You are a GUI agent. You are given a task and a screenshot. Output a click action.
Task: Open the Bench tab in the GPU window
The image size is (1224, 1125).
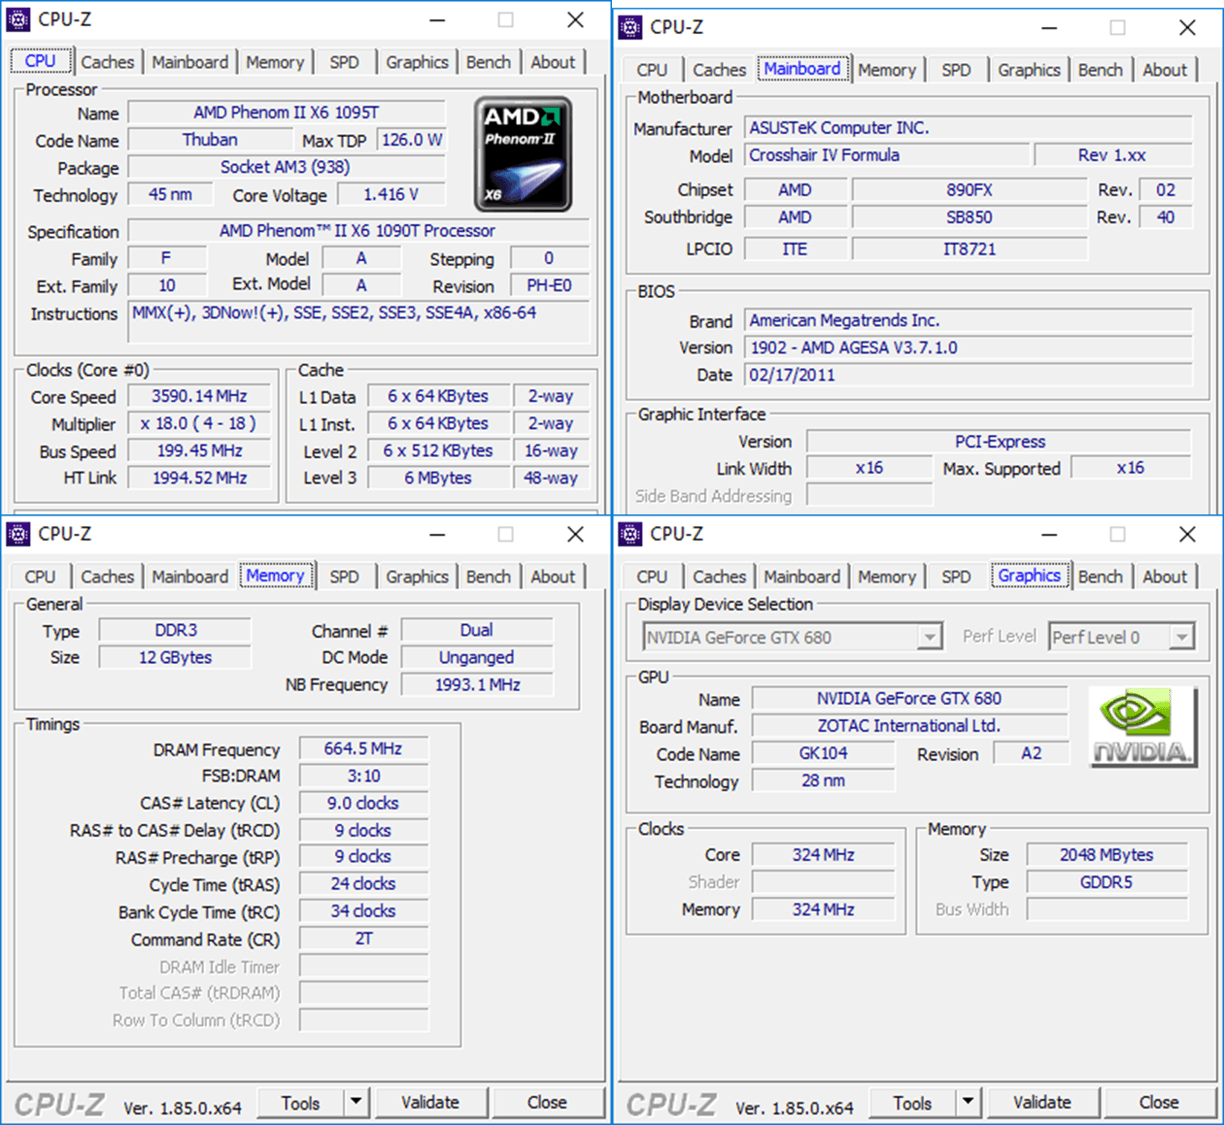coord(1100,577)
